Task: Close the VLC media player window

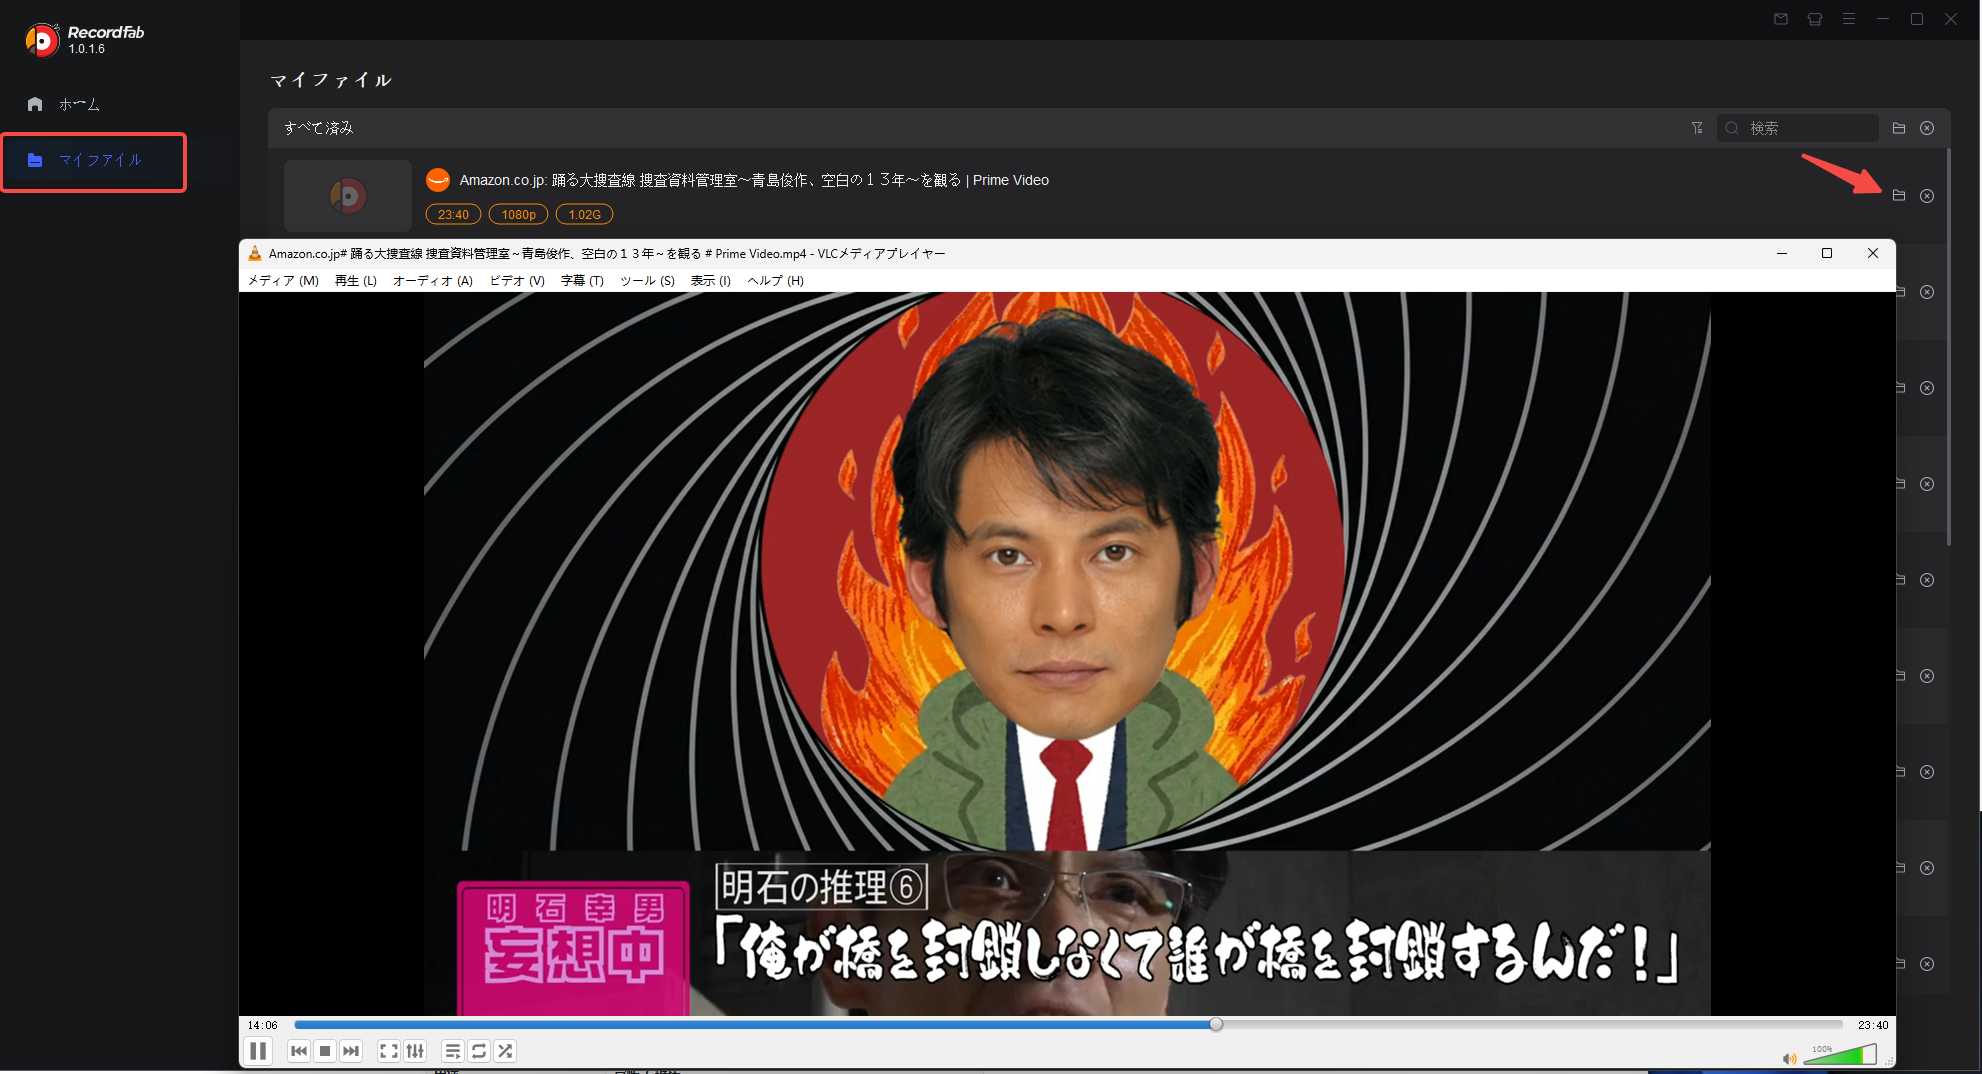Action: pos(1873,254)
